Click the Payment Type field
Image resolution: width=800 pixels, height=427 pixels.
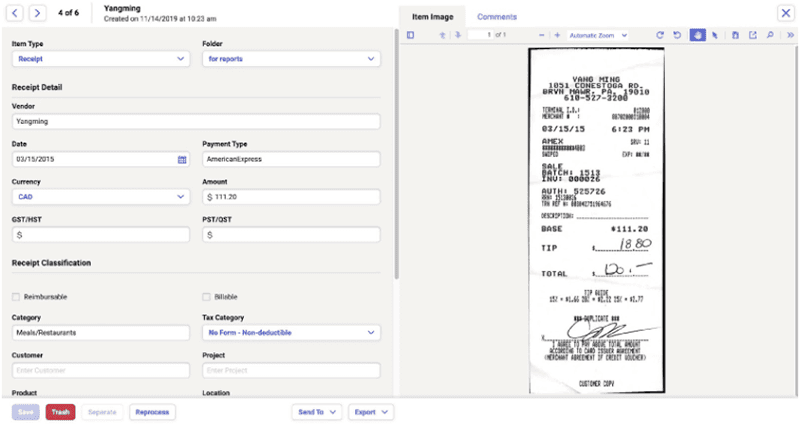(x=291, y=159)
